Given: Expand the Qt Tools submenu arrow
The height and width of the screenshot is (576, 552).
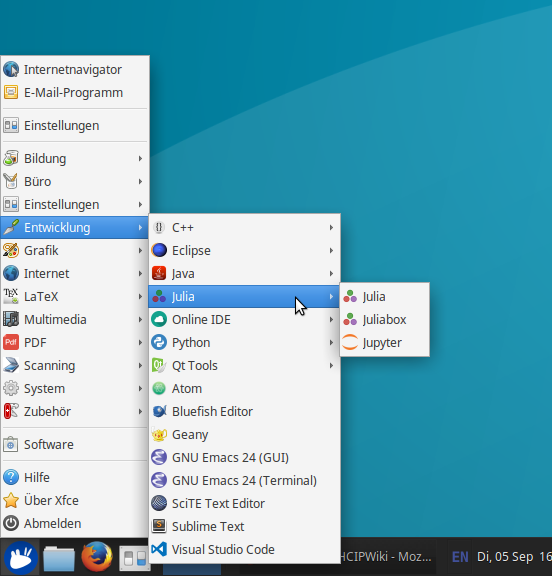Looking at the screenshot, I should (331, 366).
